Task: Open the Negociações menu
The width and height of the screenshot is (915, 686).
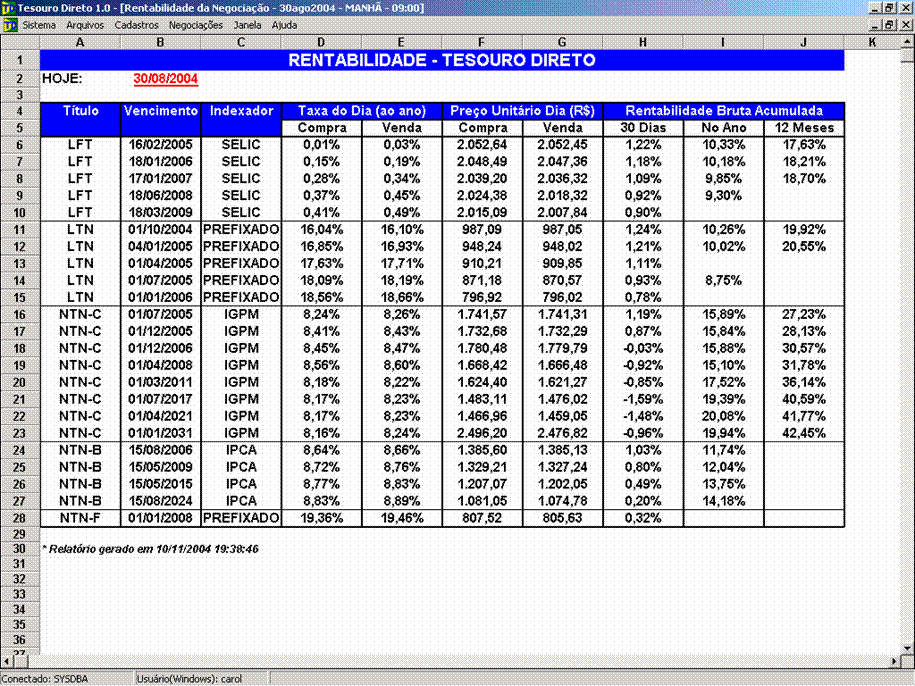Action: tap(196, 24)
